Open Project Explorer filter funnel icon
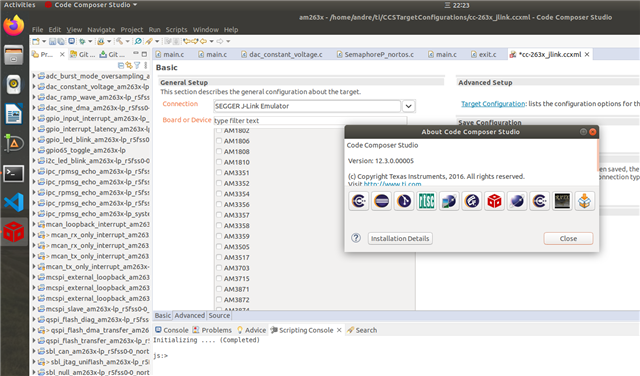Screen dimensions: 640x376 point(137,65)
